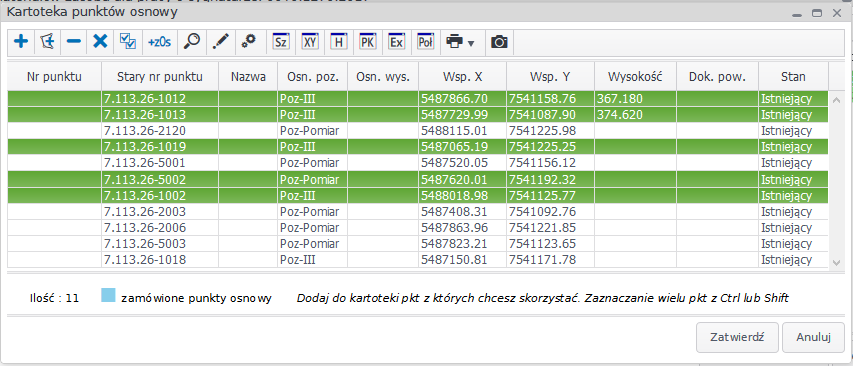This screenshot has height=366, width=853.
Task: Click the PK toolbar icon
Action: [x=367, y=41]
